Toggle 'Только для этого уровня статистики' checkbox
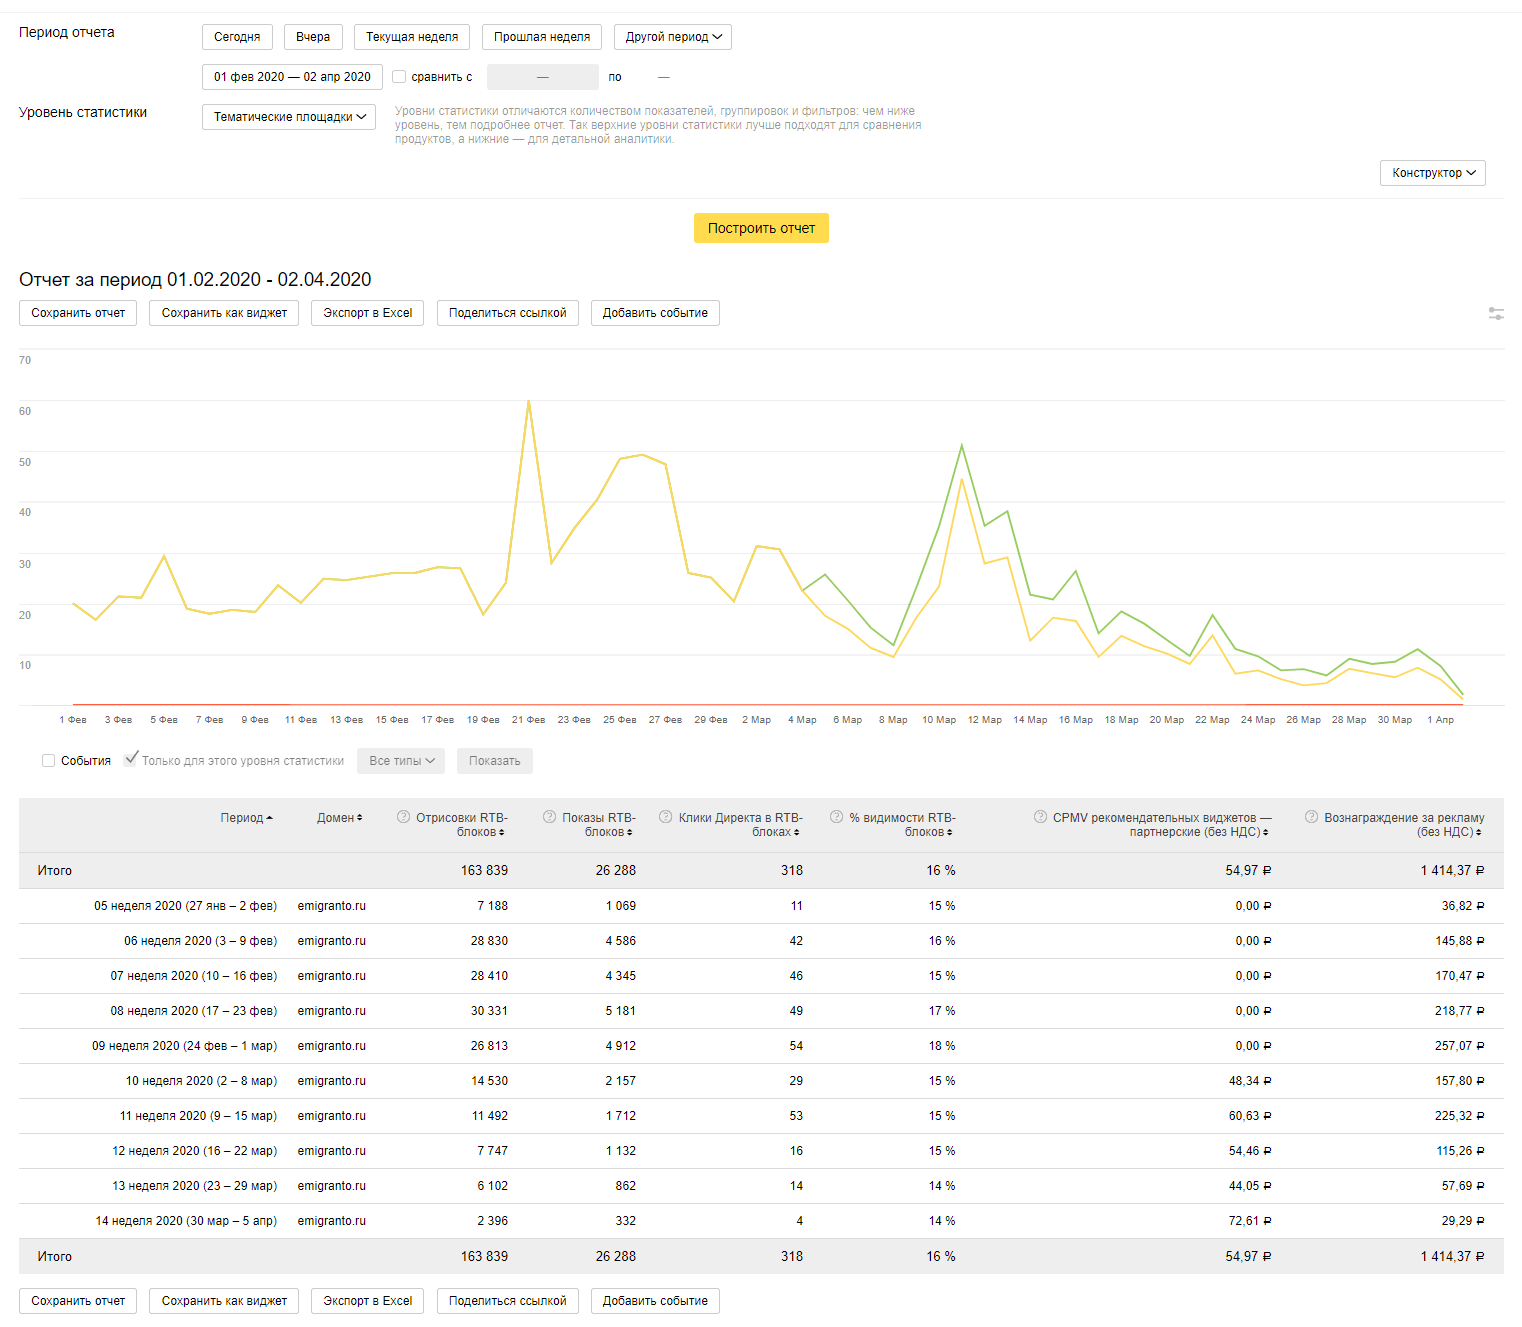Viewport: 1522px width, 1327px height. pyautogui.click(x=130, y=760)
